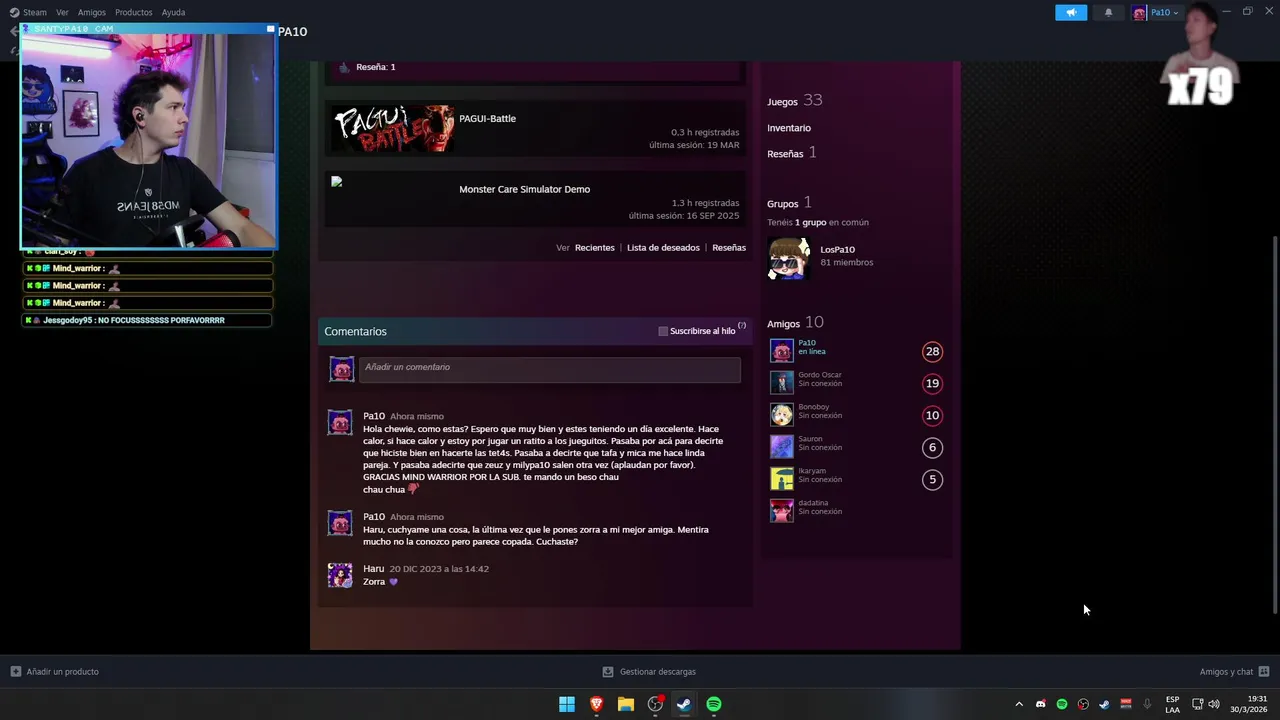Viewport: 1280px width, 720px height.
Task: Focus the Añadir un comentario field
Action: (x=550, y=369)
